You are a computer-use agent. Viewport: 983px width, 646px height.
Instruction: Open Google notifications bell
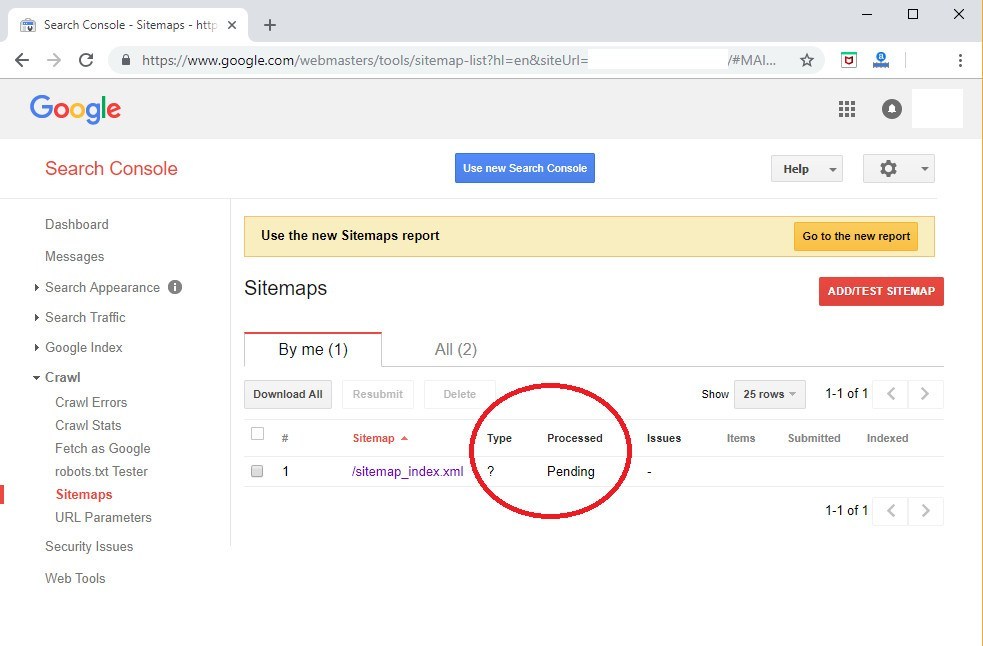(891, 109)
